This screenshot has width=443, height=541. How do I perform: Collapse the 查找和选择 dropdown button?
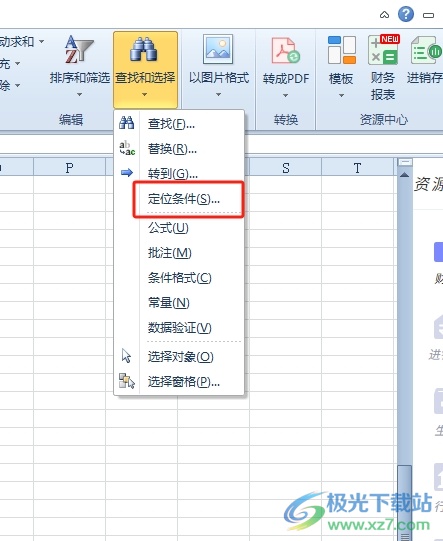145,69
